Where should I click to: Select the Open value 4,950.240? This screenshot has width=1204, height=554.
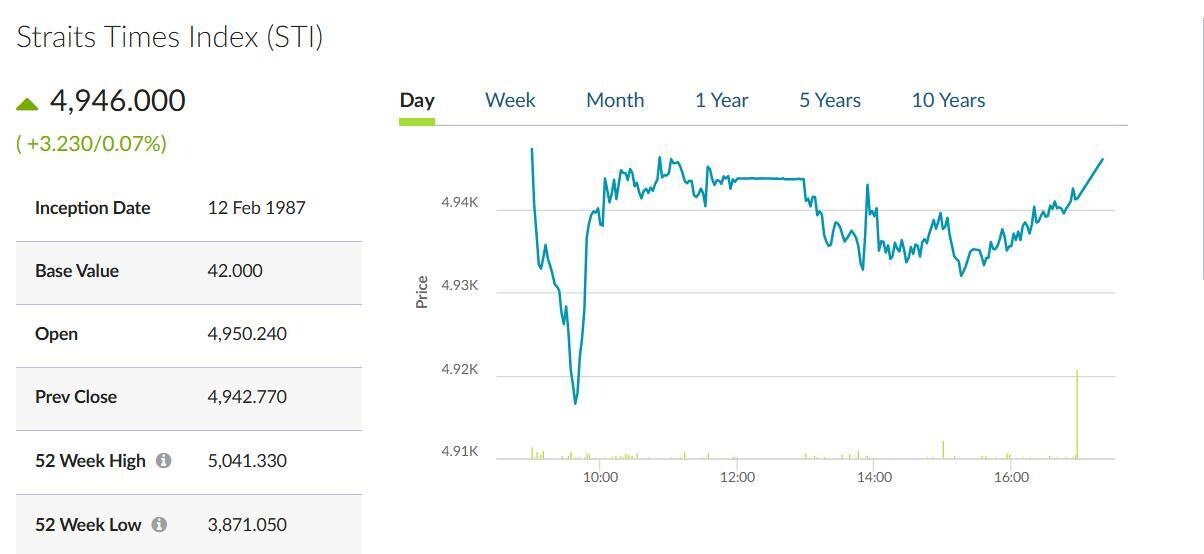pos(247,334)
